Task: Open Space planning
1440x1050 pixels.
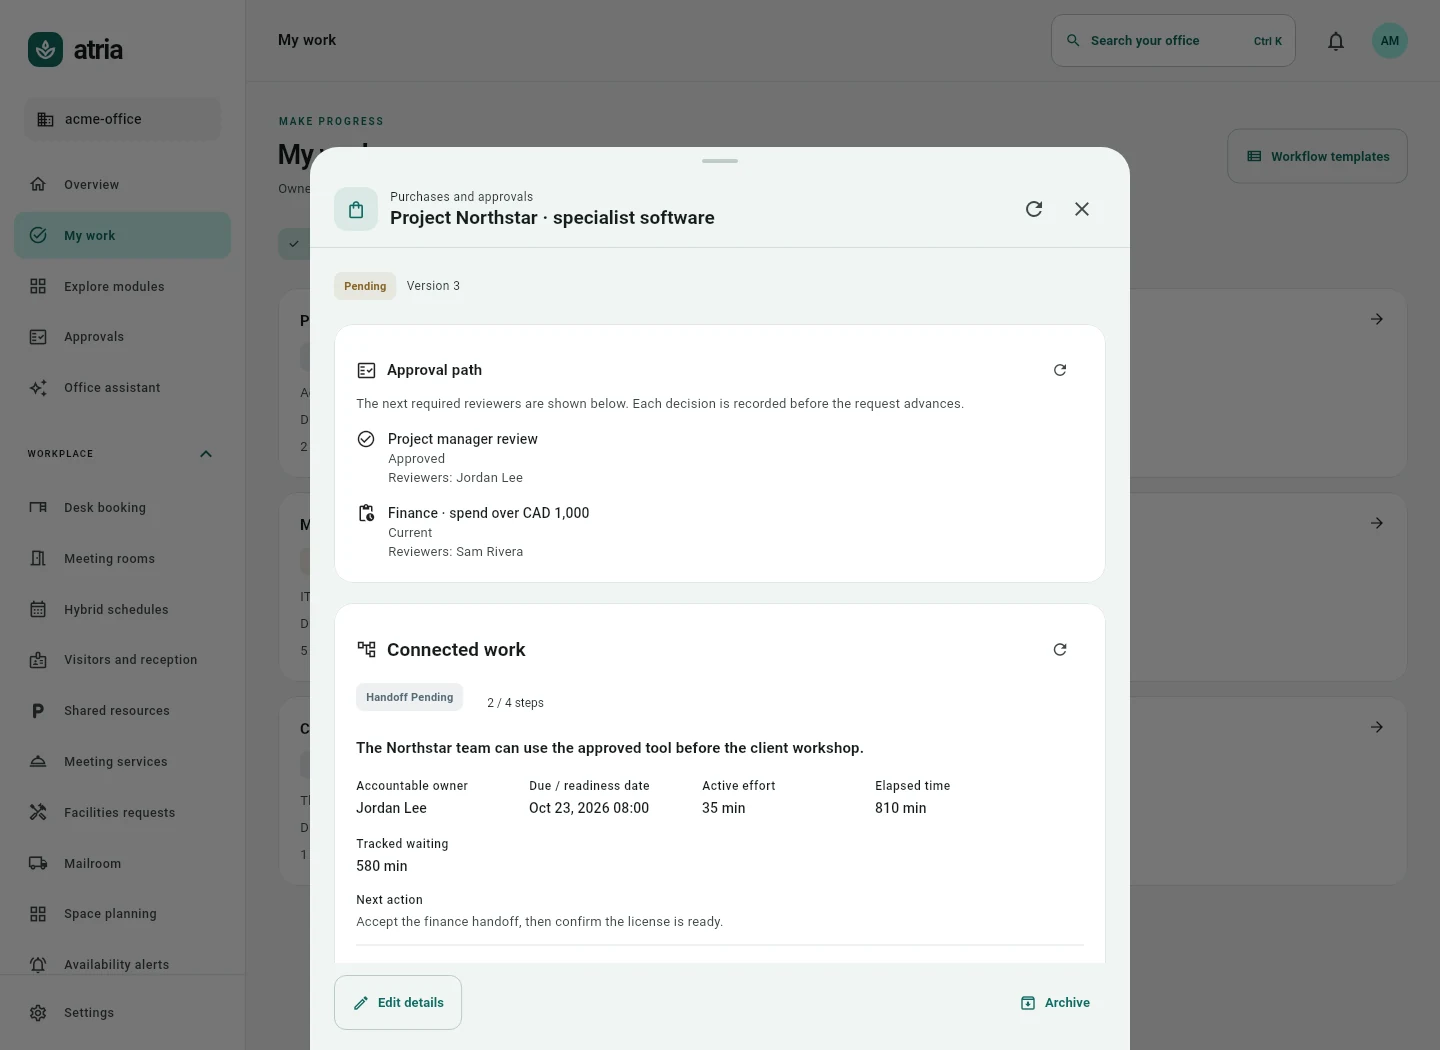Action: (x=122, y=914)
